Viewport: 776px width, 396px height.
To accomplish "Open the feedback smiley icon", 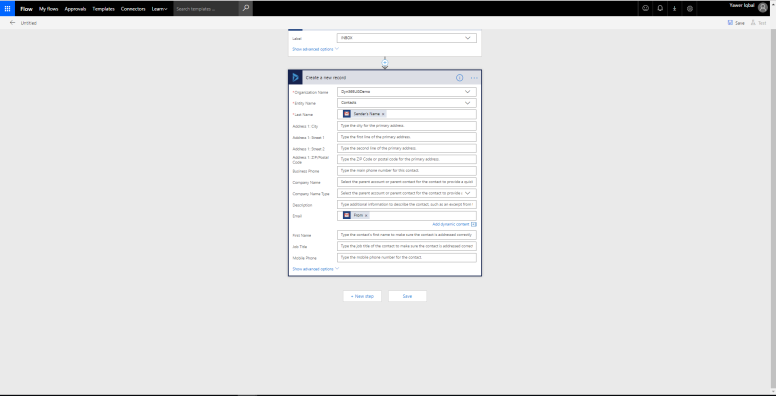I will pos(645,8).
